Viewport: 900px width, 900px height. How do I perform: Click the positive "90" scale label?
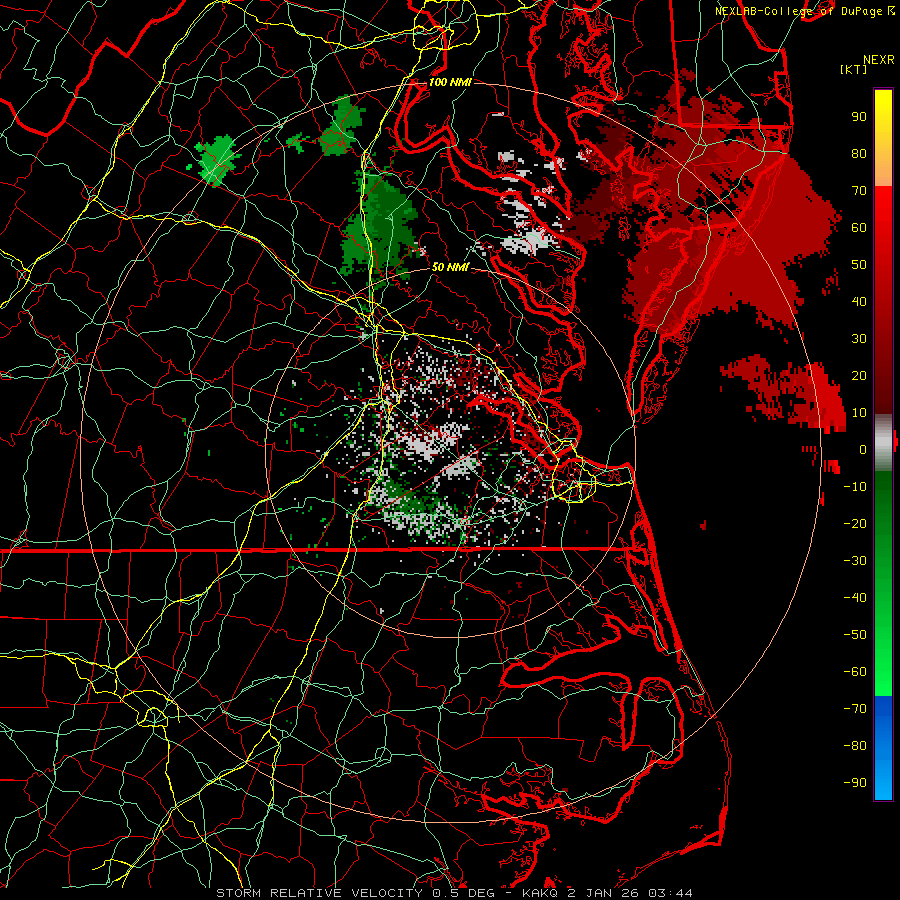(x=859, y=117)
